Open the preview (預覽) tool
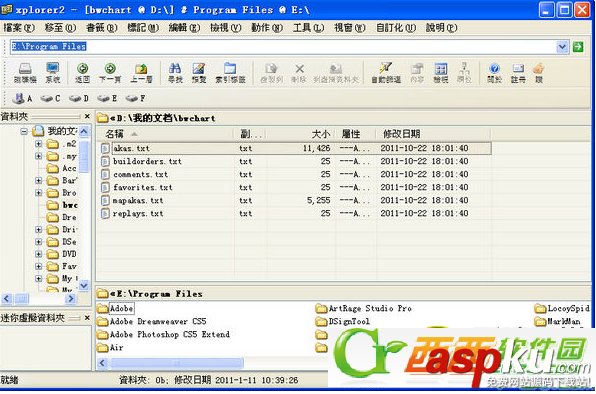This screenshot has height=394, width=596. [x=198, y=73]
